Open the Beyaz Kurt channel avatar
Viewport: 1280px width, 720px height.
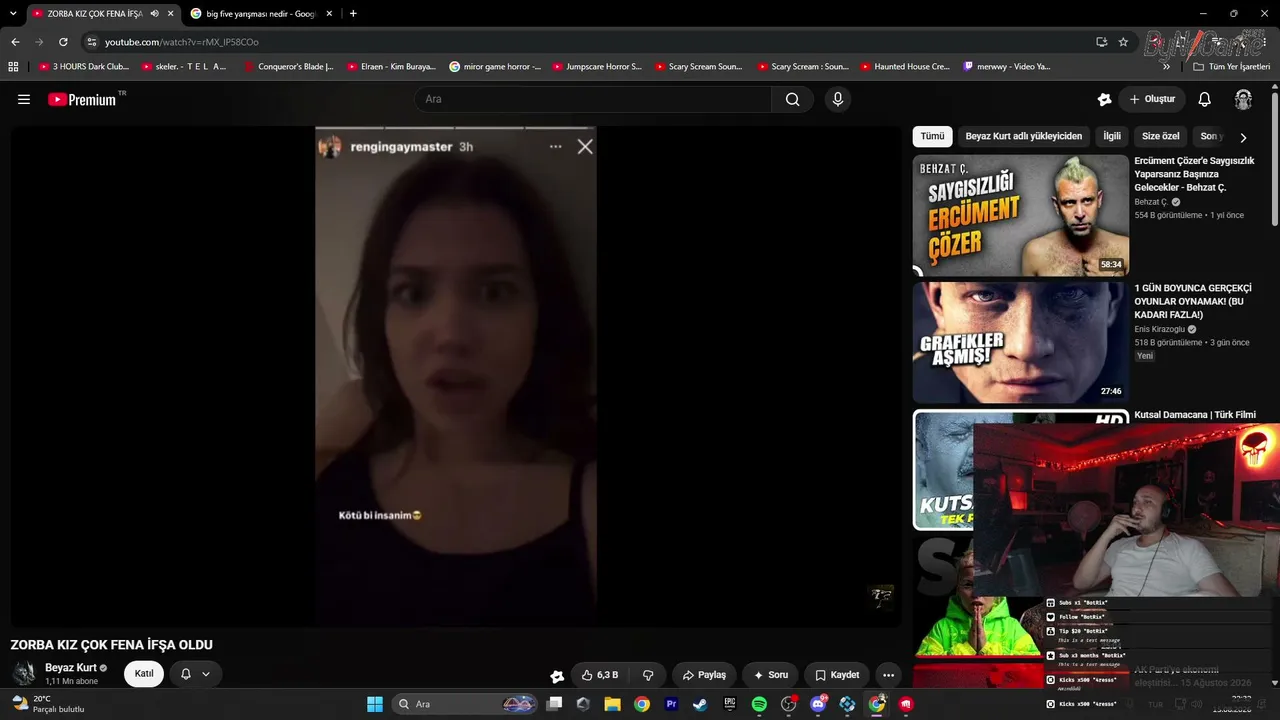pyautogui.click(x=24, y=674)
